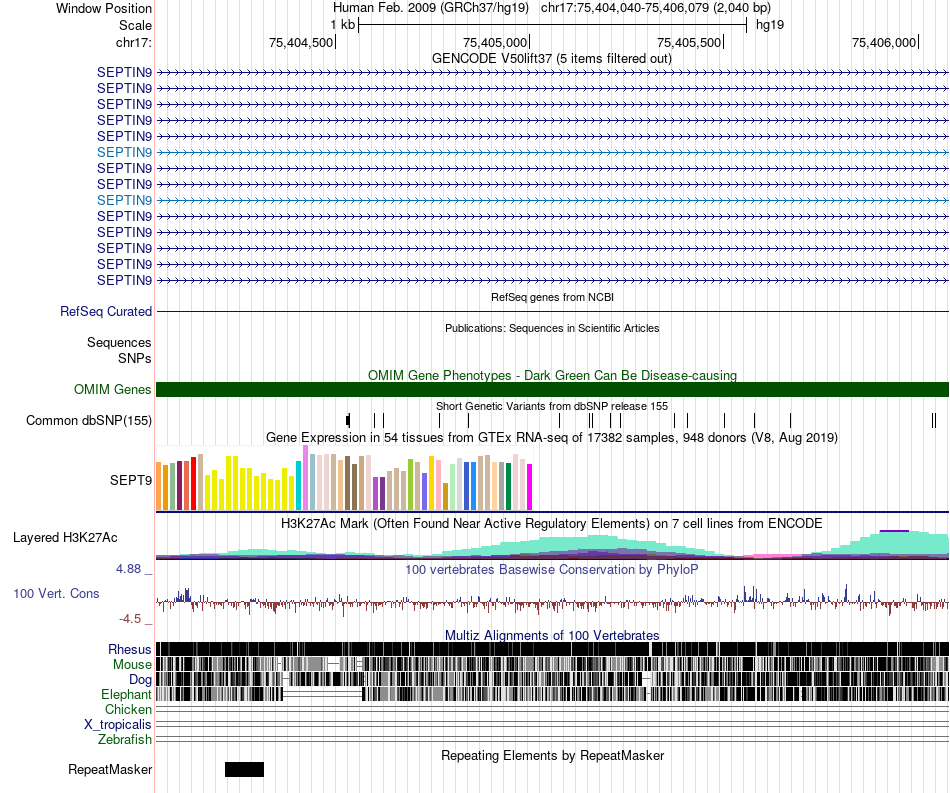Open the Common dbSNP(155) track label
The height and width of the screenshot is (793, 950).
[88, 420]
